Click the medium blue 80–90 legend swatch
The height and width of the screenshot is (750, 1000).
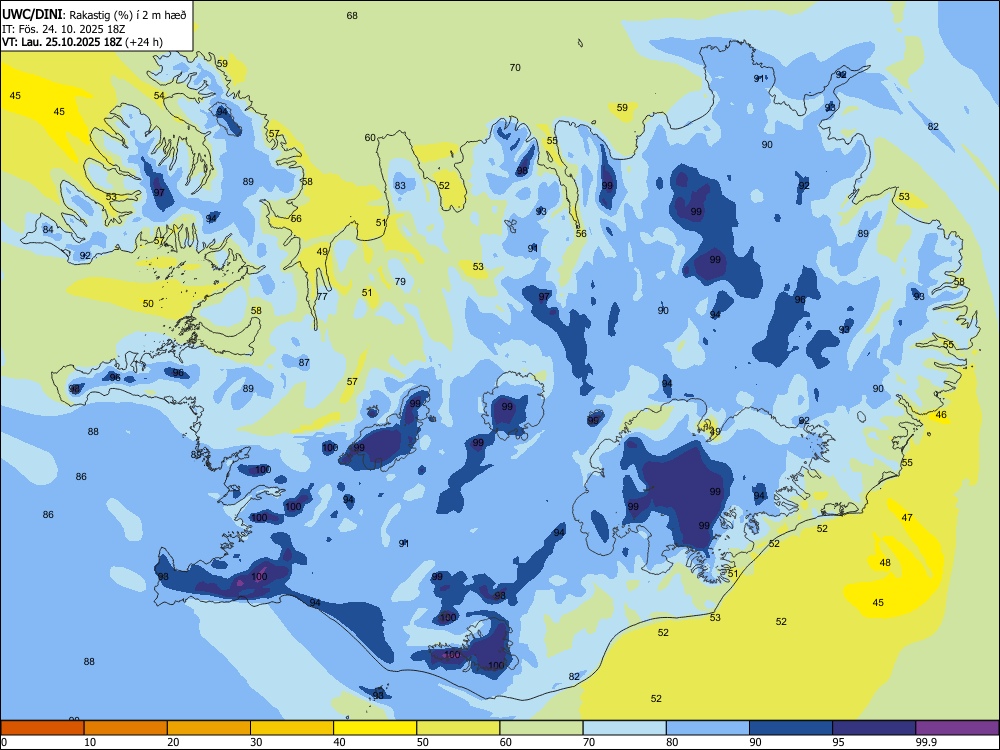tap(708, 728)
